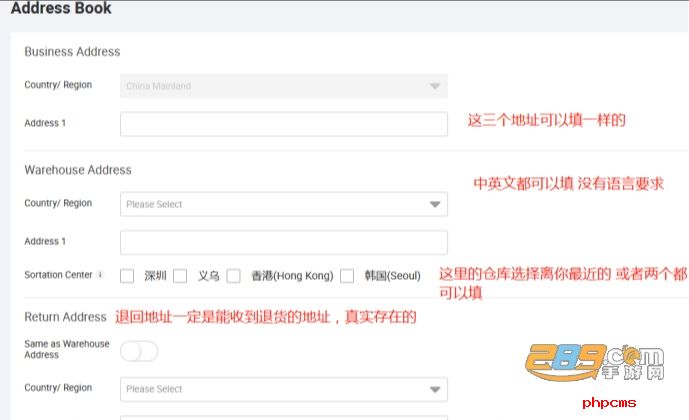Click the 深圳 checkbox label text
The height and width of the screenshot is (420, 689).
click(x=156, y=276)
